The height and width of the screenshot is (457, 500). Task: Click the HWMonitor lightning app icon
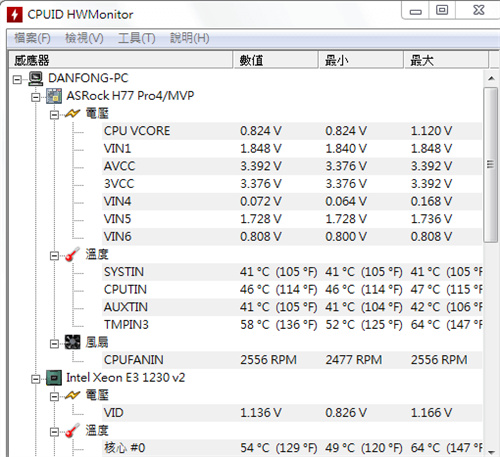coord(15,14)
